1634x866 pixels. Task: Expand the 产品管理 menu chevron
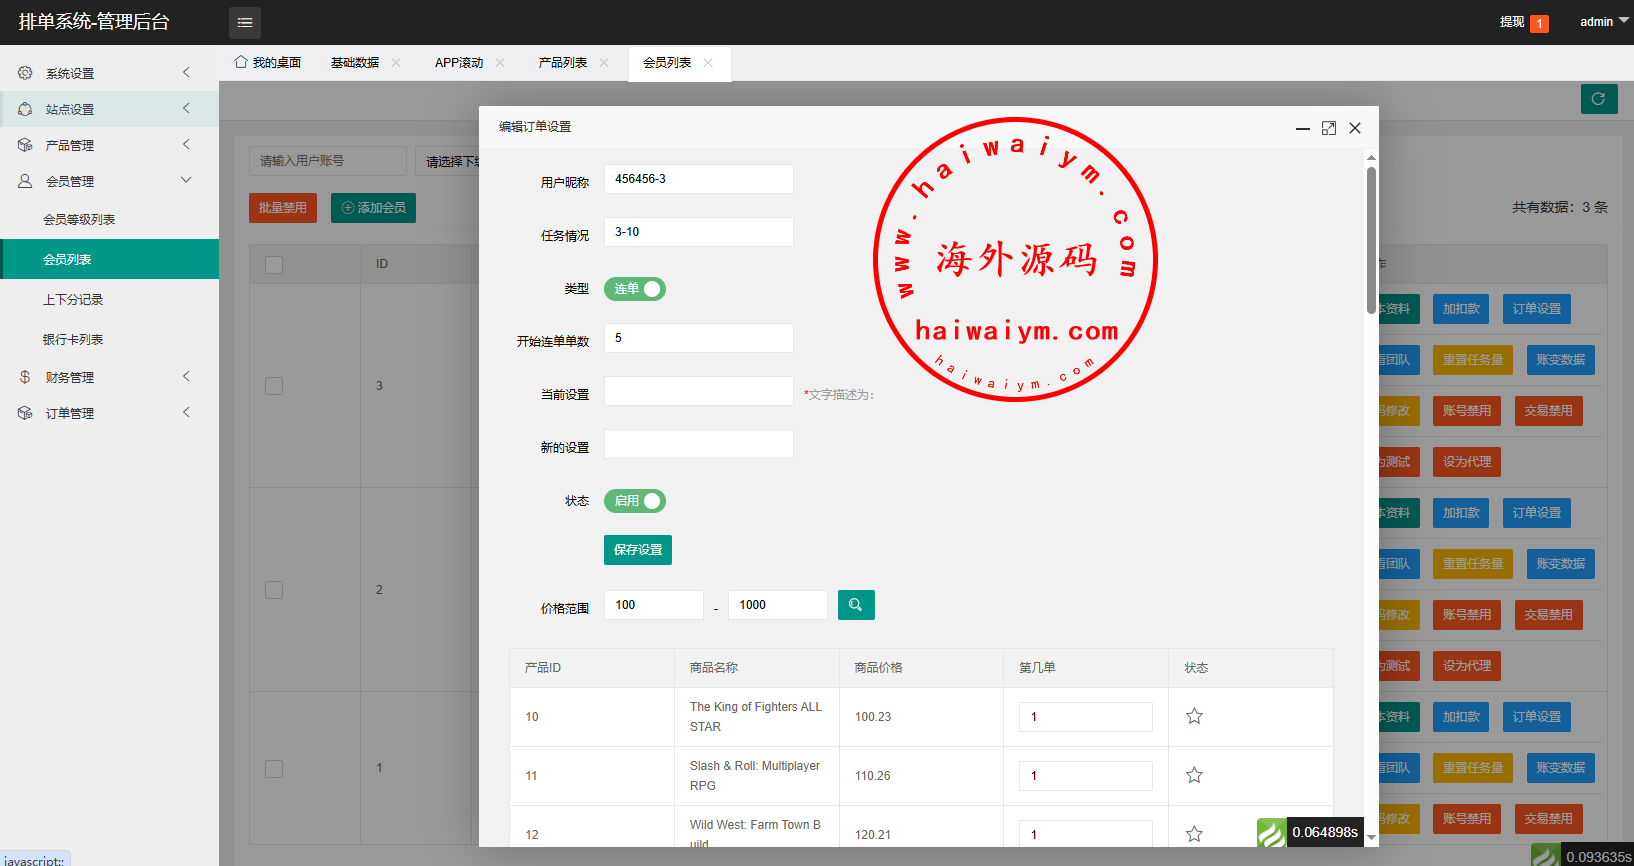click(186, 144)
